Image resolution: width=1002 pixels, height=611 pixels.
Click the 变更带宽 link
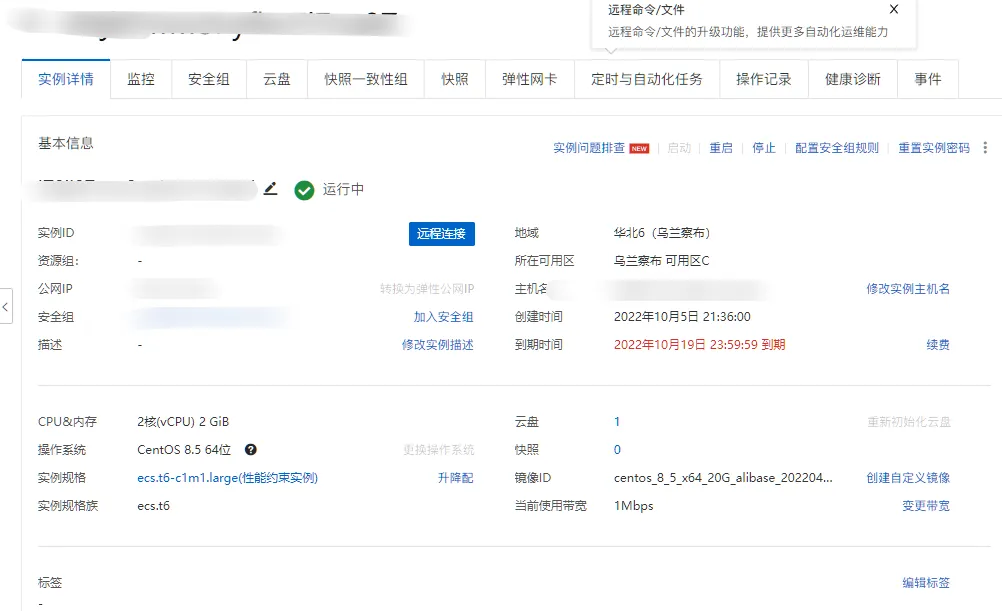point(925,506)
